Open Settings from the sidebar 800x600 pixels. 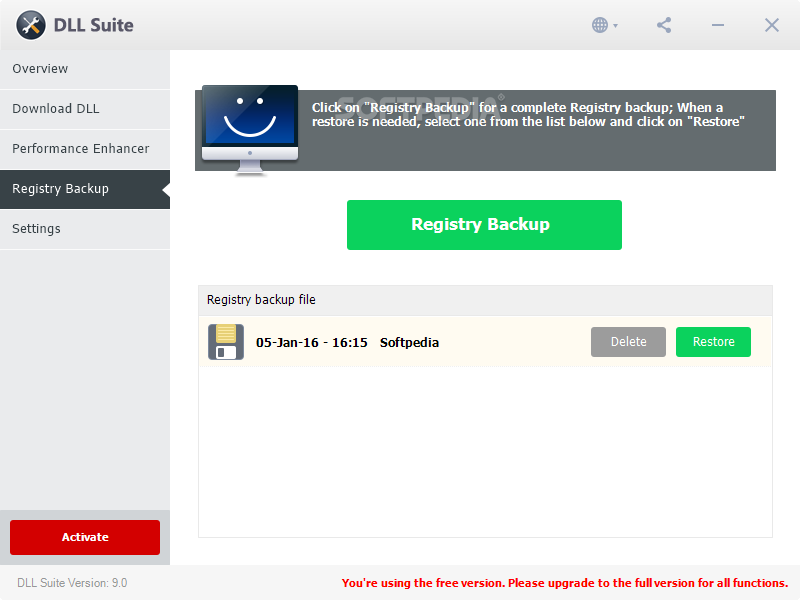[x=85, y=229]
